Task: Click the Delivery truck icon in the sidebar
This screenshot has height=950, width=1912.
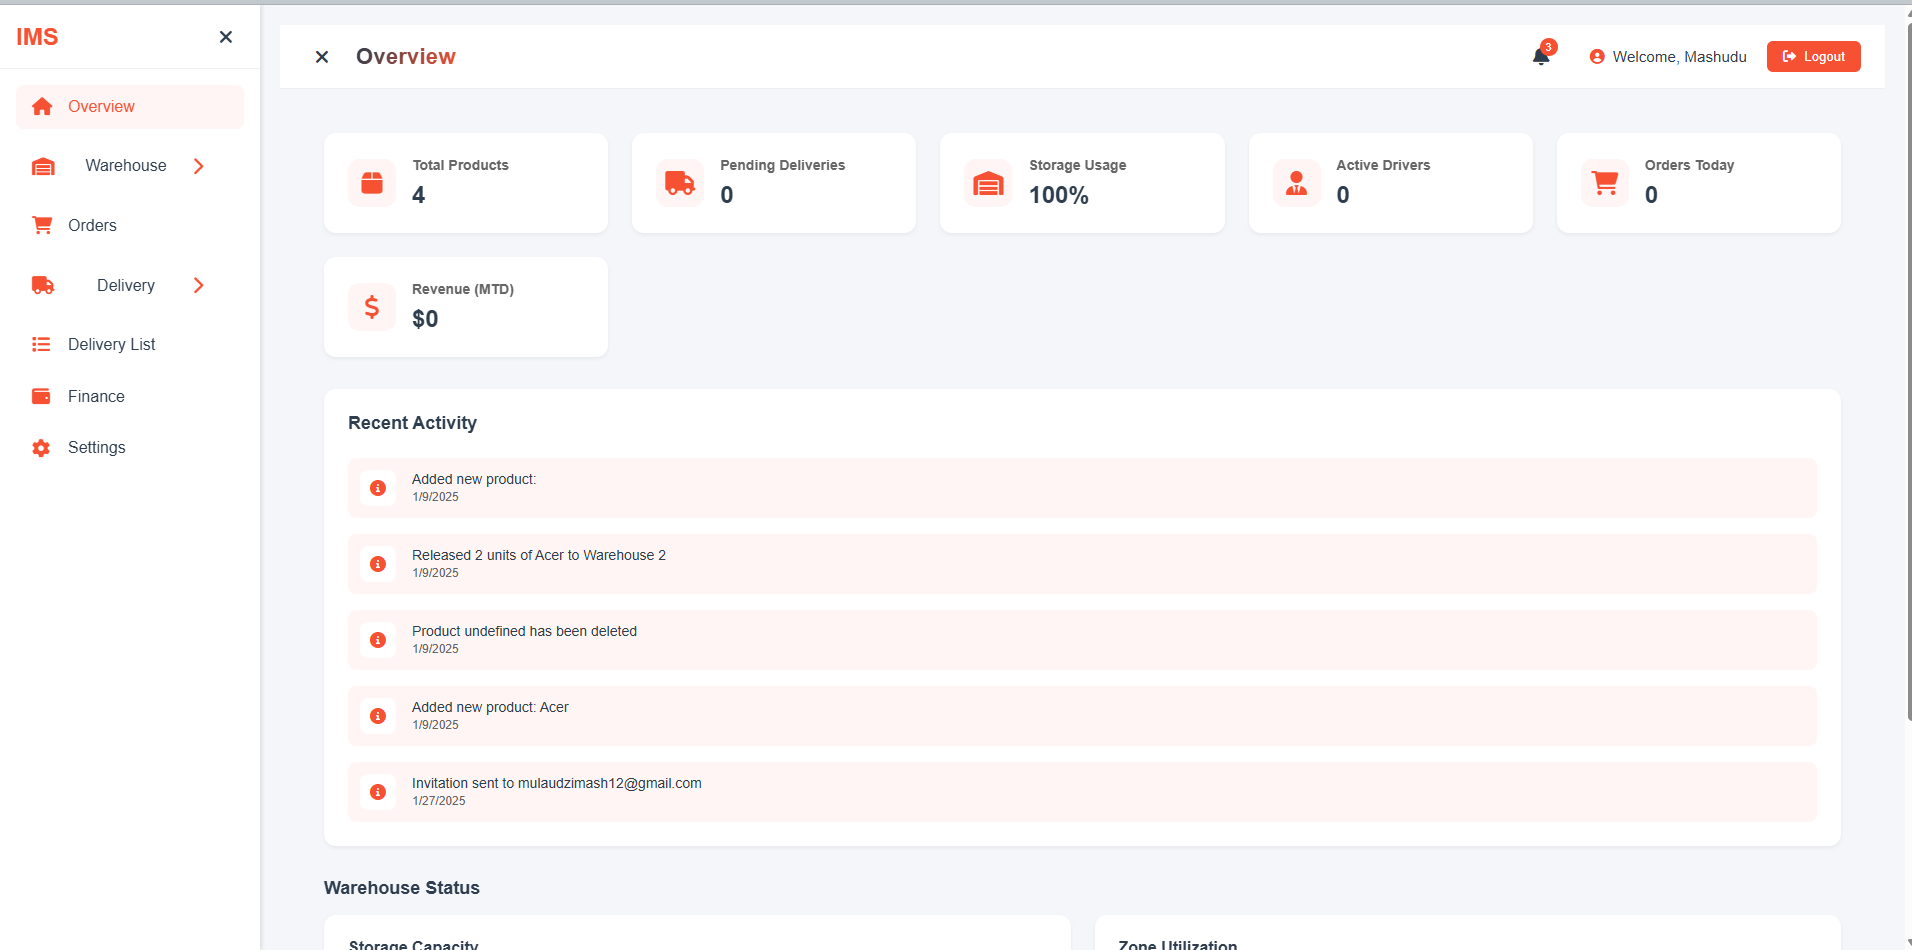Action: (x=43, y=285)
